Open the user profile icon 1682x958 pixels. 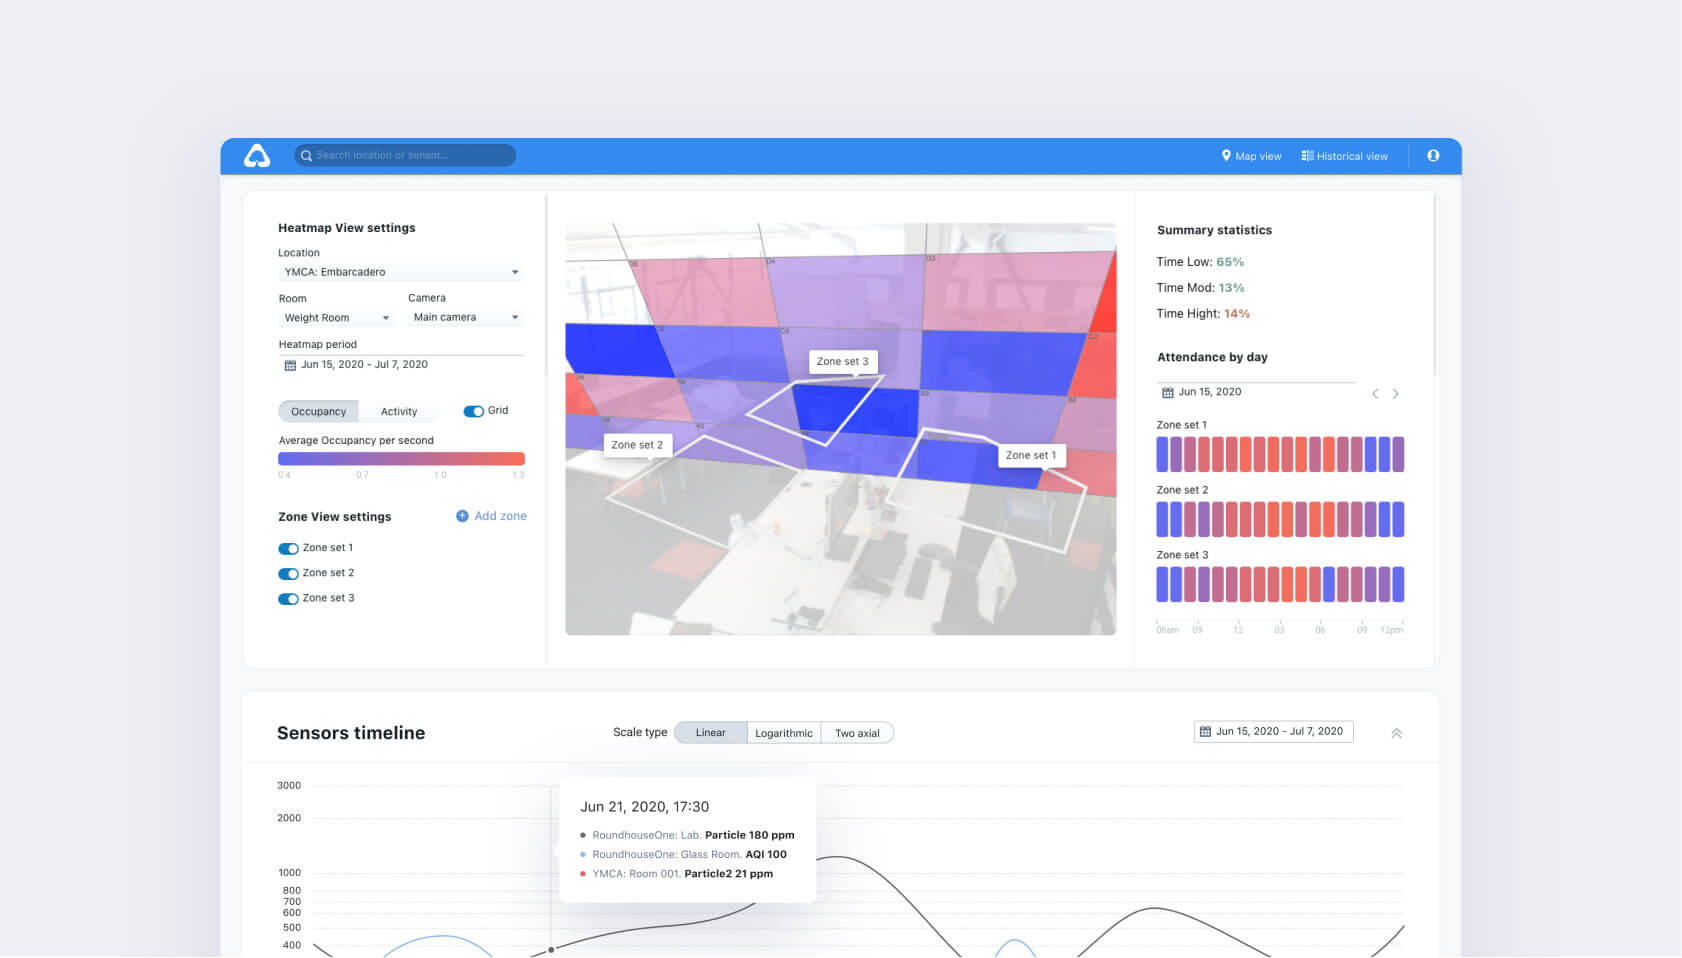pos(1433,155)
